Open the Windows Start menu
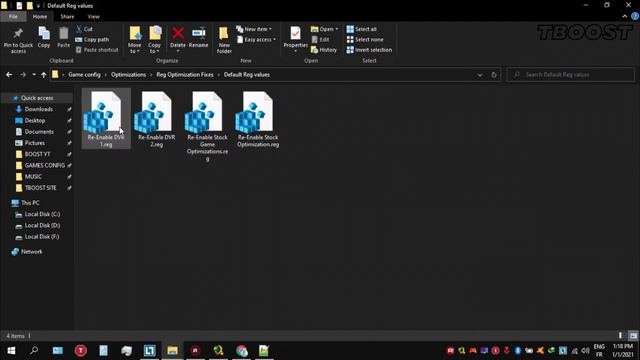 (x=11, y=351)
